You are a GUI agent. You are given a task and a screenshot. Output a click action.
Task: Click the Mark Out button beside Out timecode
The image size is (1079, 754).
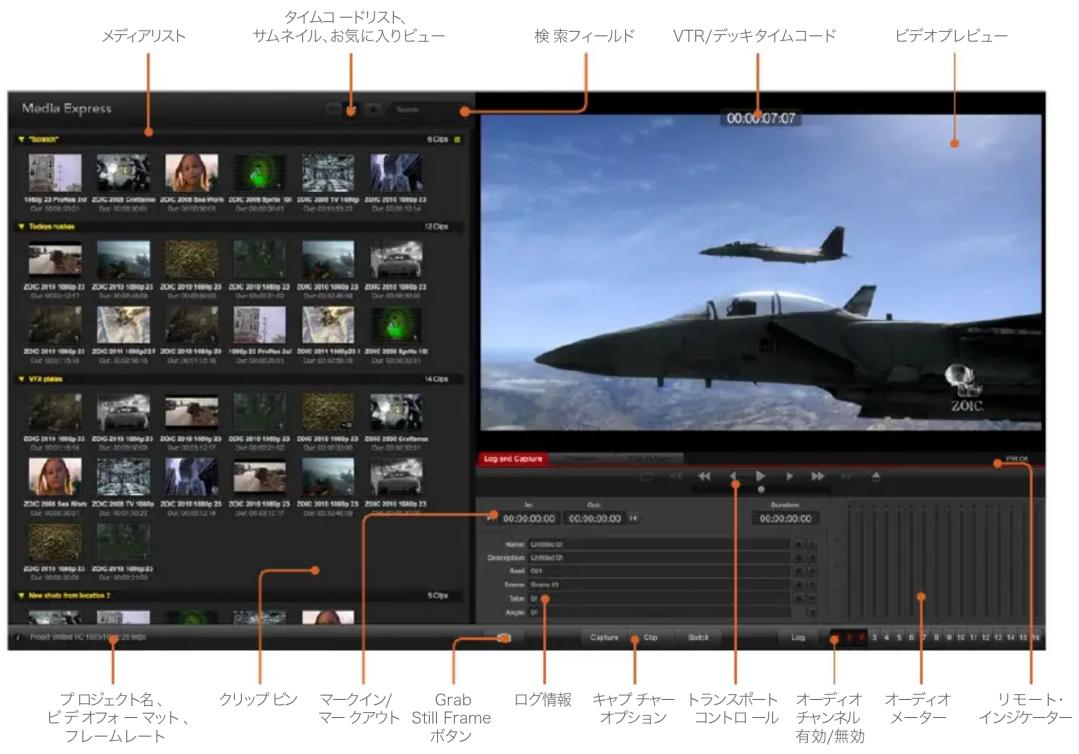(x=633, y=518)
